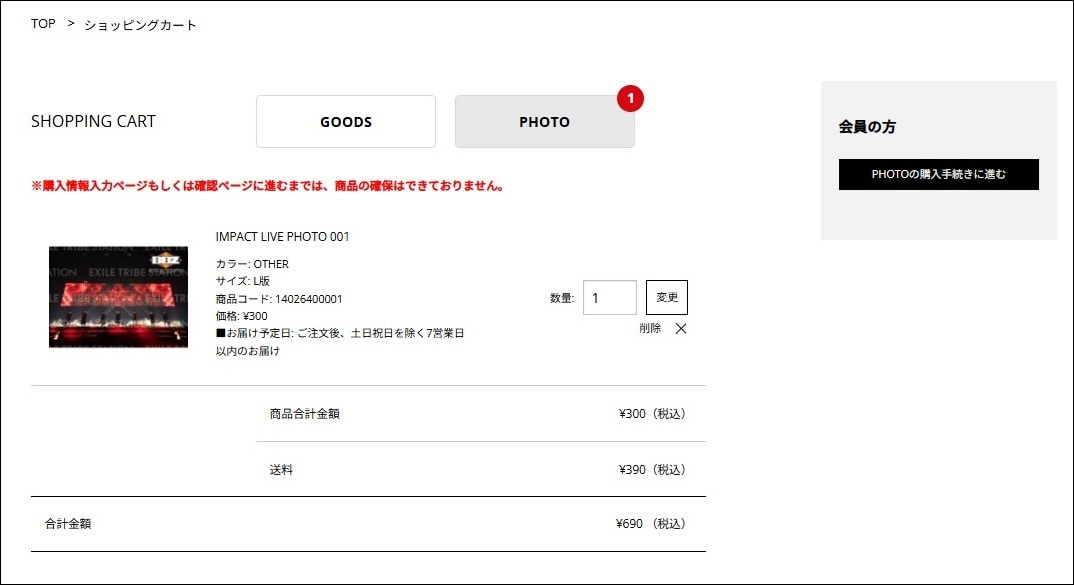Click the IMPACT LIVE PHOTO 001 product title
The height and width of the screenshot is (585, 1074).
tap(283, 237)
